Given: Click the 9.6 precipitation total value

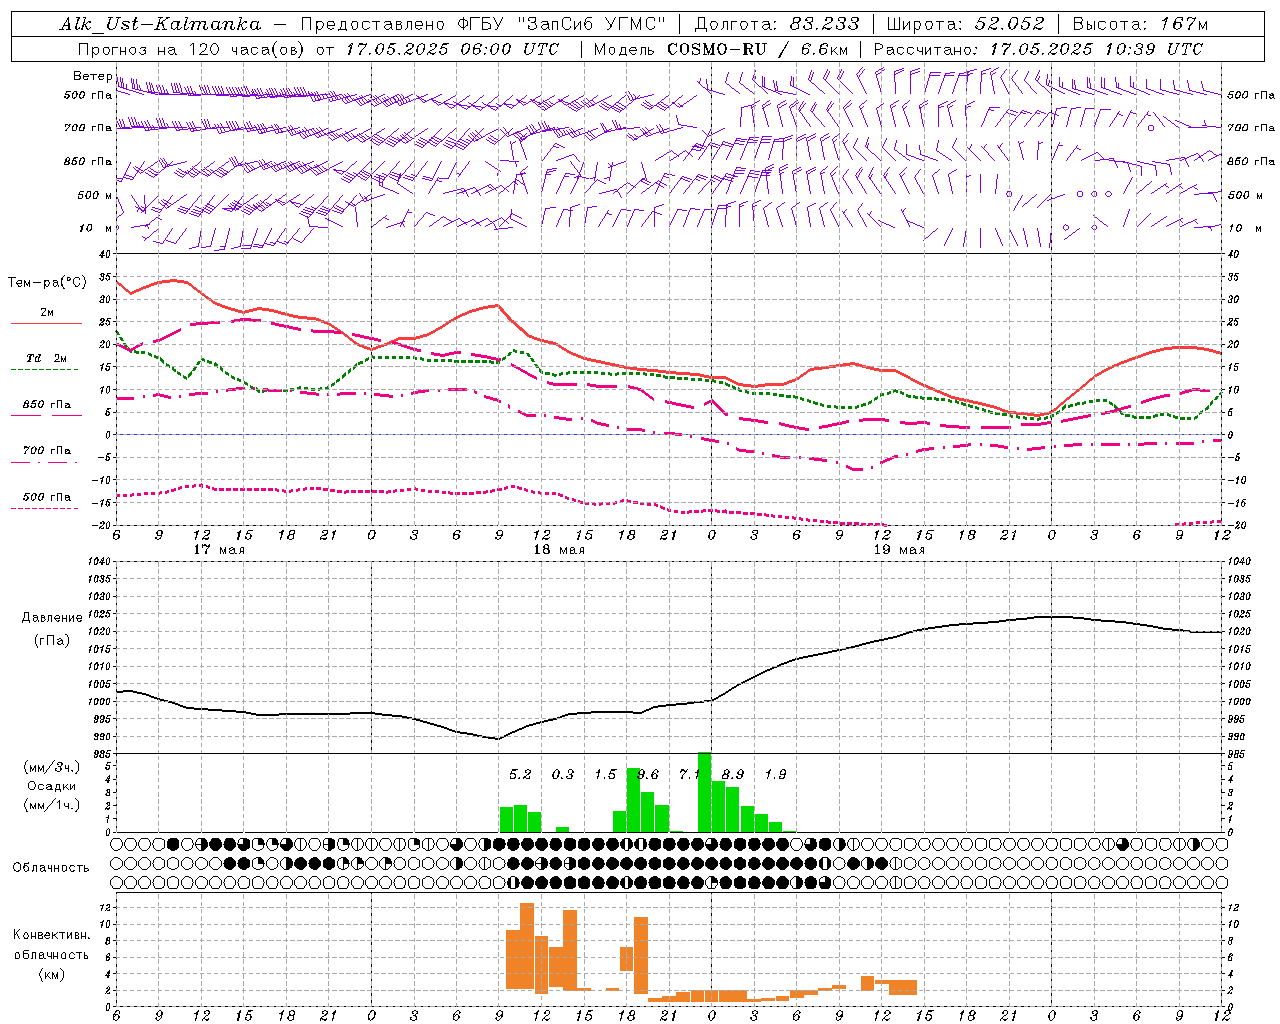Looking at the screenshot, I should click(x=648, y=774).
